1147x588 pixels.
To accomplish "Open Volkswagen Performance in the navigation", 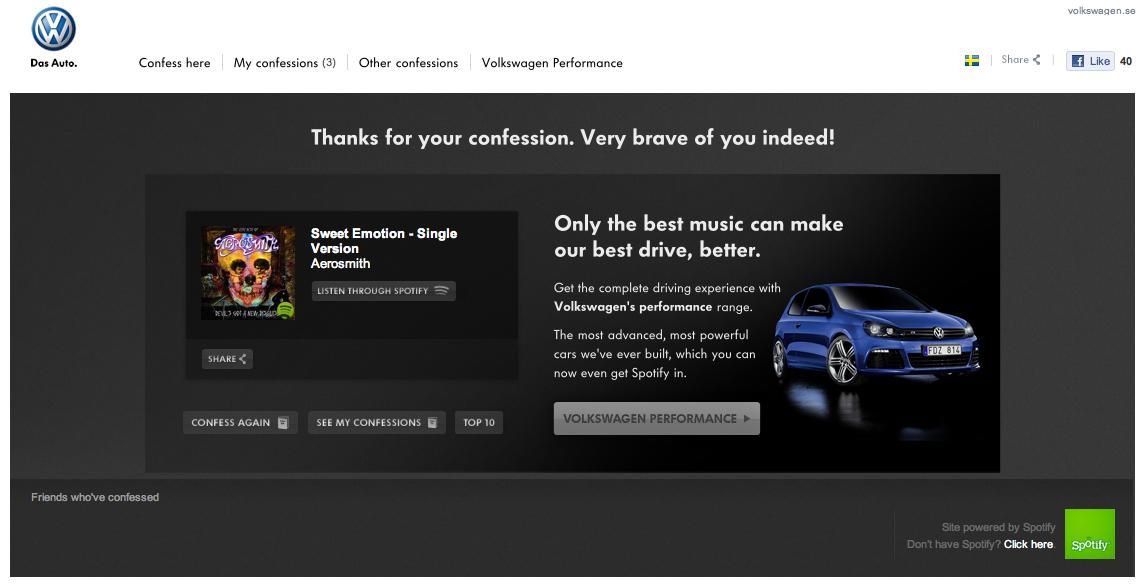I will point(552,63).
